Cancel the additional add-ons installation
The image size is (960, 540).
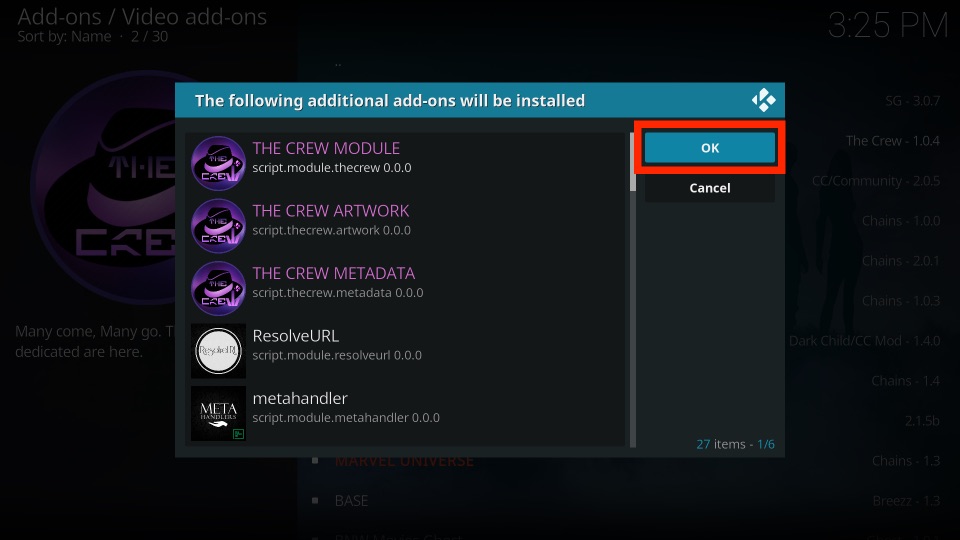(x=710, y=188)
